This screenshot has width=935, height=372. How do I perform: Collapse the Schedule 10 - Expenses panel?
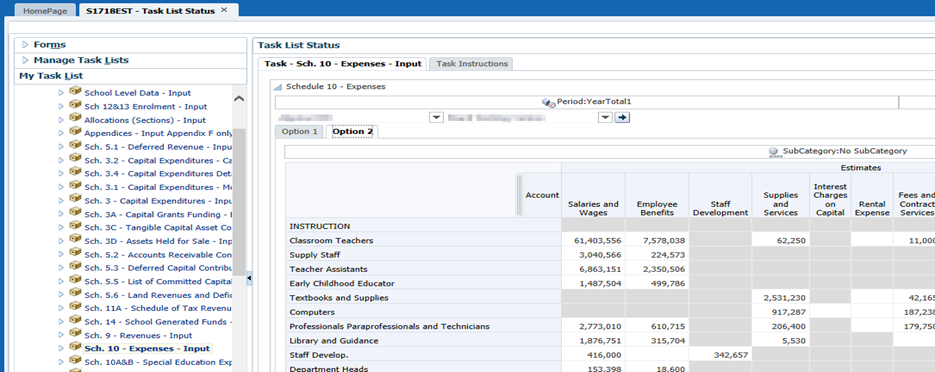[278, 87]
